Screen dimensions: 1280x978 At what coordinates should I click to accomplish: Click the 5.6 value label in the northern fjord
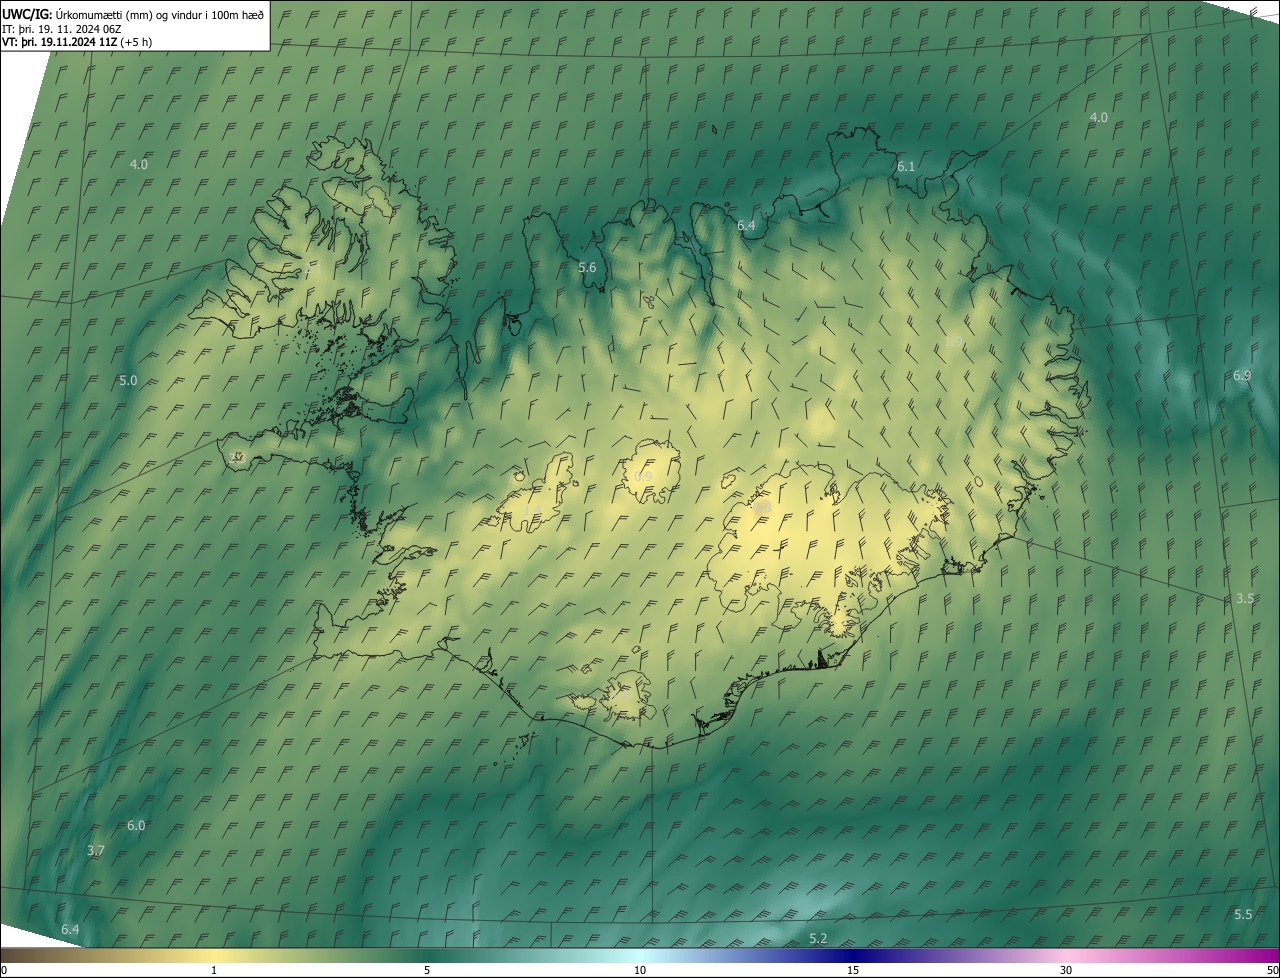tap(587, 267)
